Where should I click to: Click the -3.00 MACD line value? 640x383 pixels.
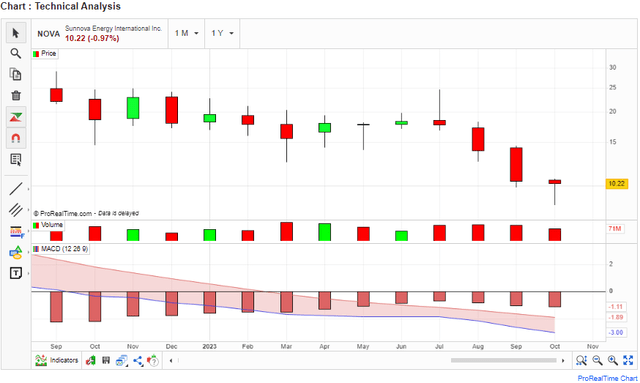(616, 332)
